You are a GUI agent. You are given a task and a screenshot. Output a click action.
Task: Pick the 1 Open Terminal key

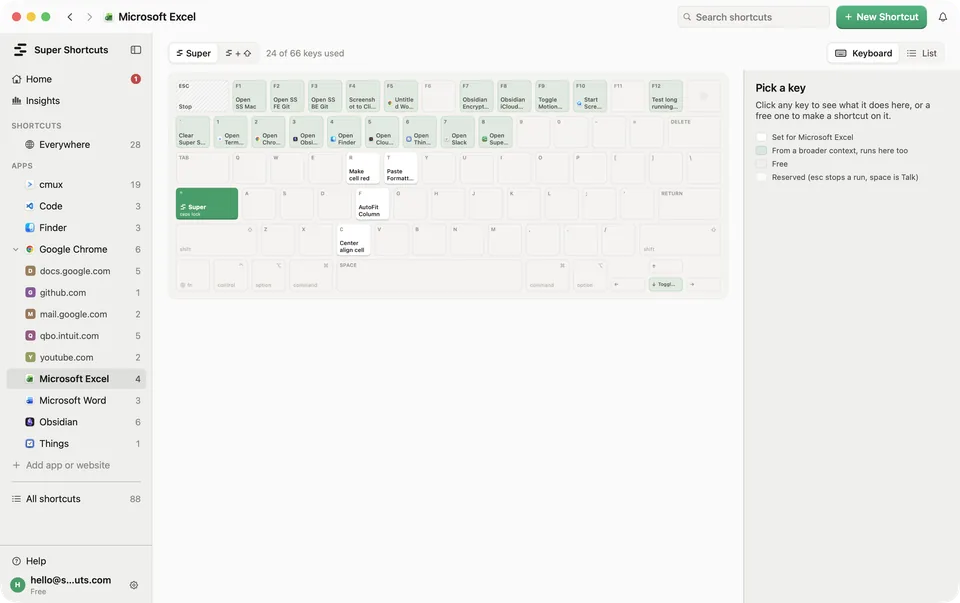coord(230,132)
